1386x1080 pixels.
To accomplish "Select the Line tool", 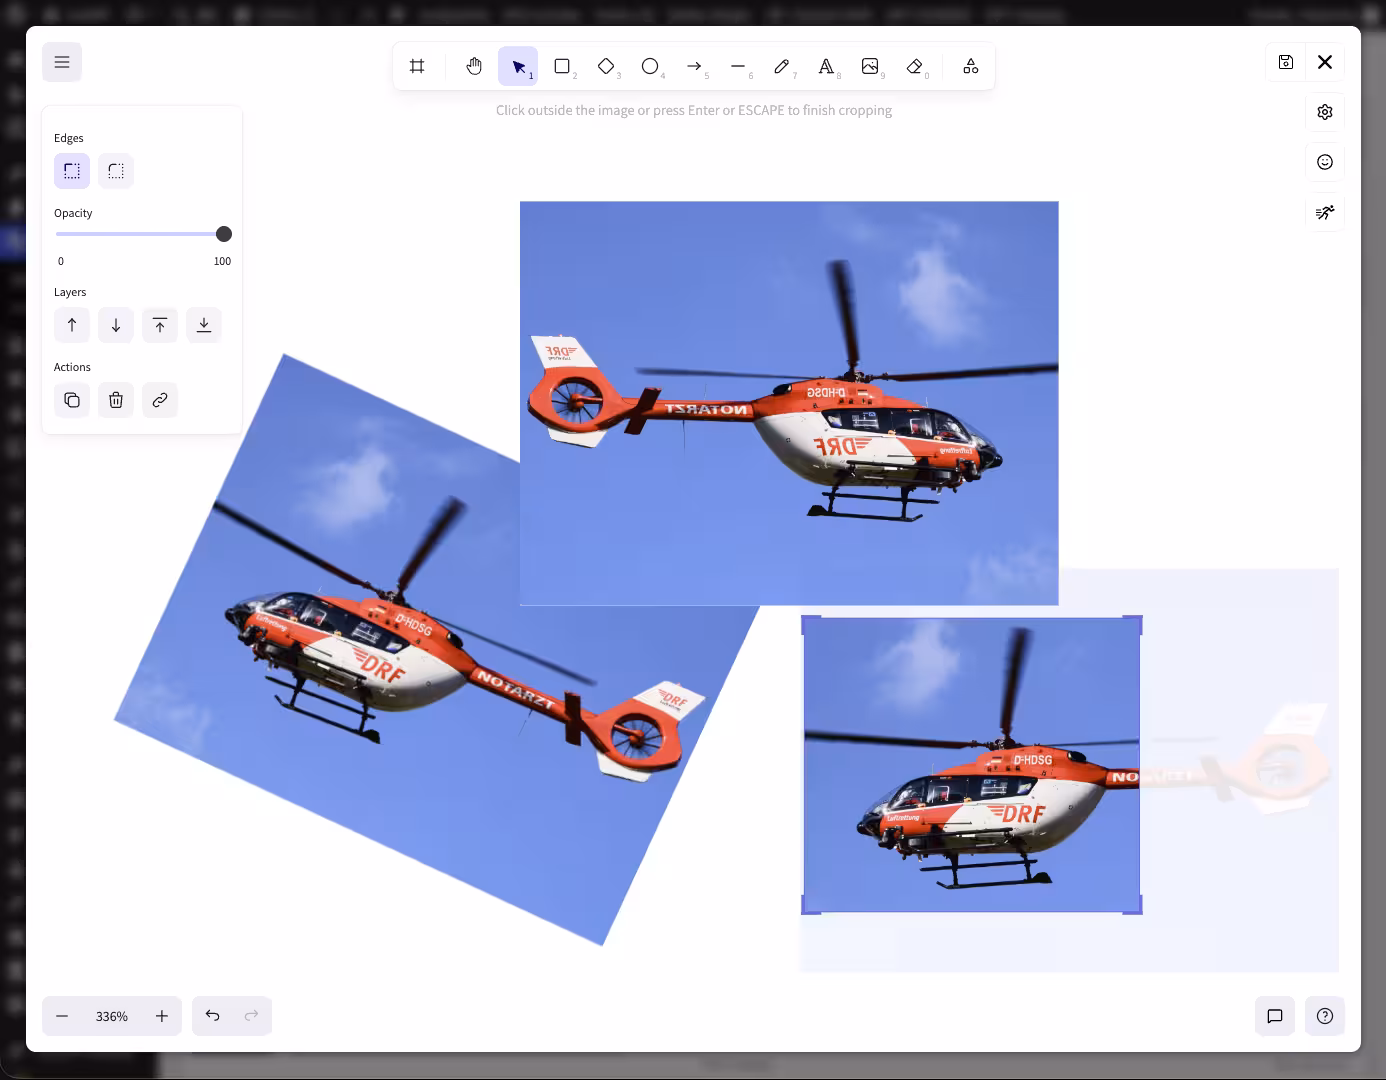I will 738,66.
